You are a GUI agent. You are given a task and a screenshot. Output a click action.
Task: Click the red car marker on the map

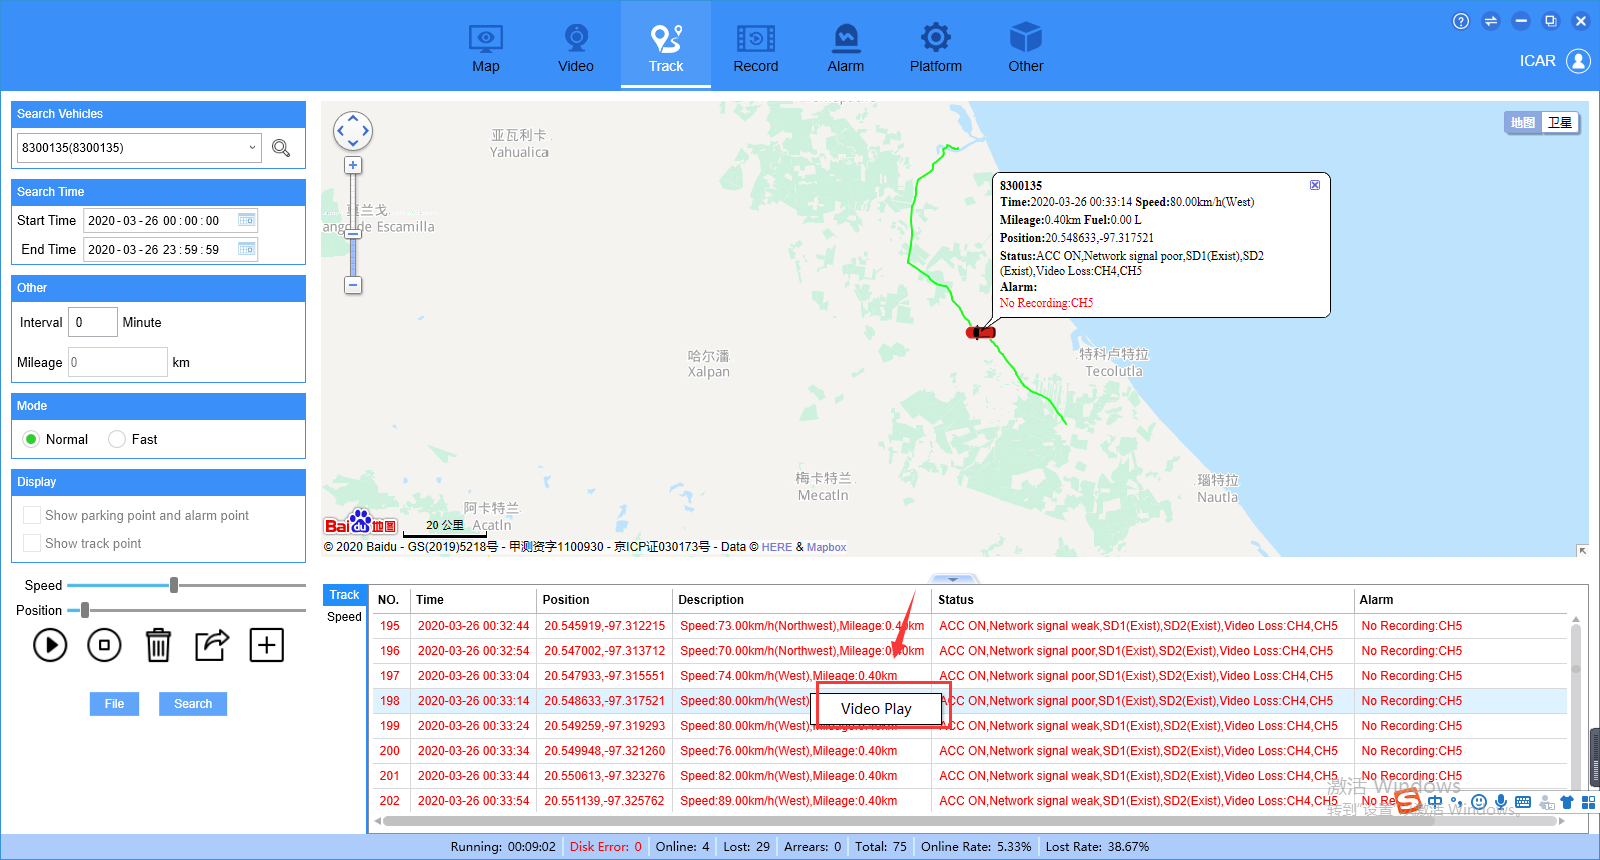click(980, 332)
